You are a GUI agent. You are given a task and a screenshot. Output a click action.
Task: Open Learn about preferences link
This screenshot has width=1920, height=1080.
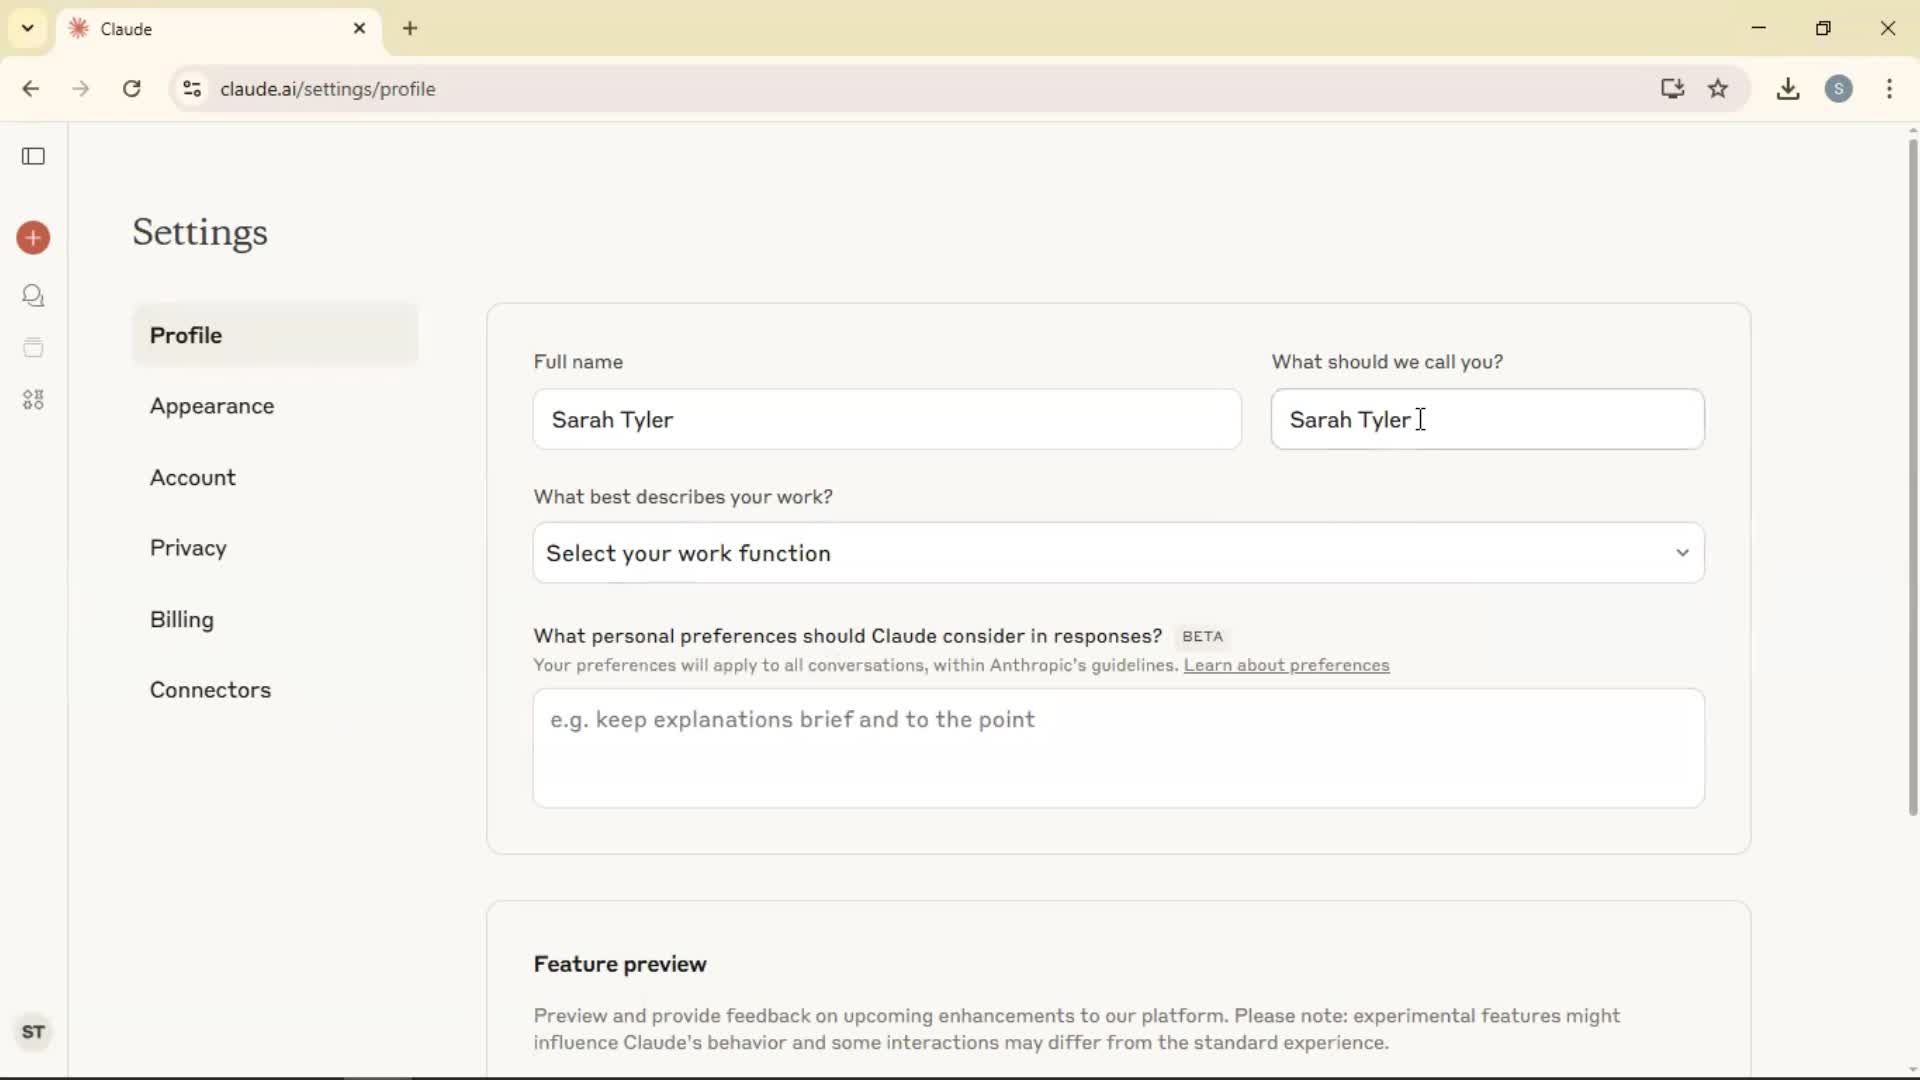click(x=1286, y=666)
